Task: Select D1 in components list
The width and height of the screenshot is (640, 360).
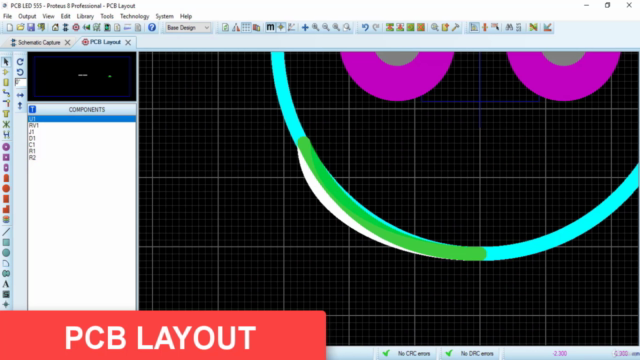Action: 82,138
